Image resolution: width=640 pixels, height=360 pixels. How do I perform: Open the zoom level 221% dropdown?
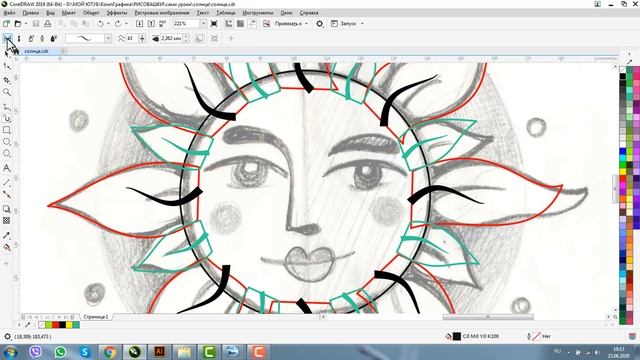click(x=203, y=24)
